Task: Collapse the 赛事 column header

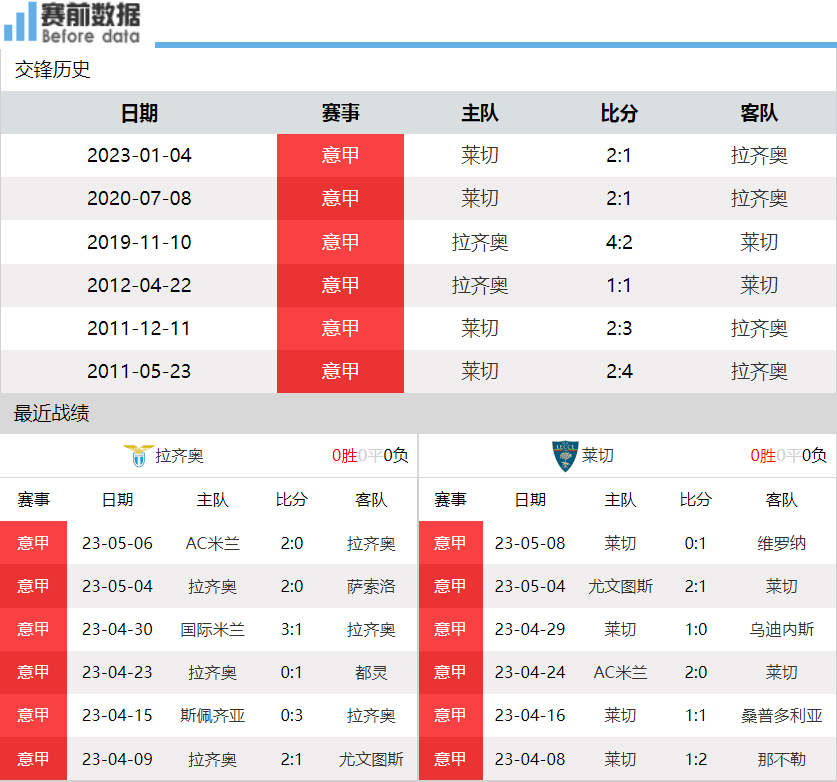Action: [x=340, y=113]
